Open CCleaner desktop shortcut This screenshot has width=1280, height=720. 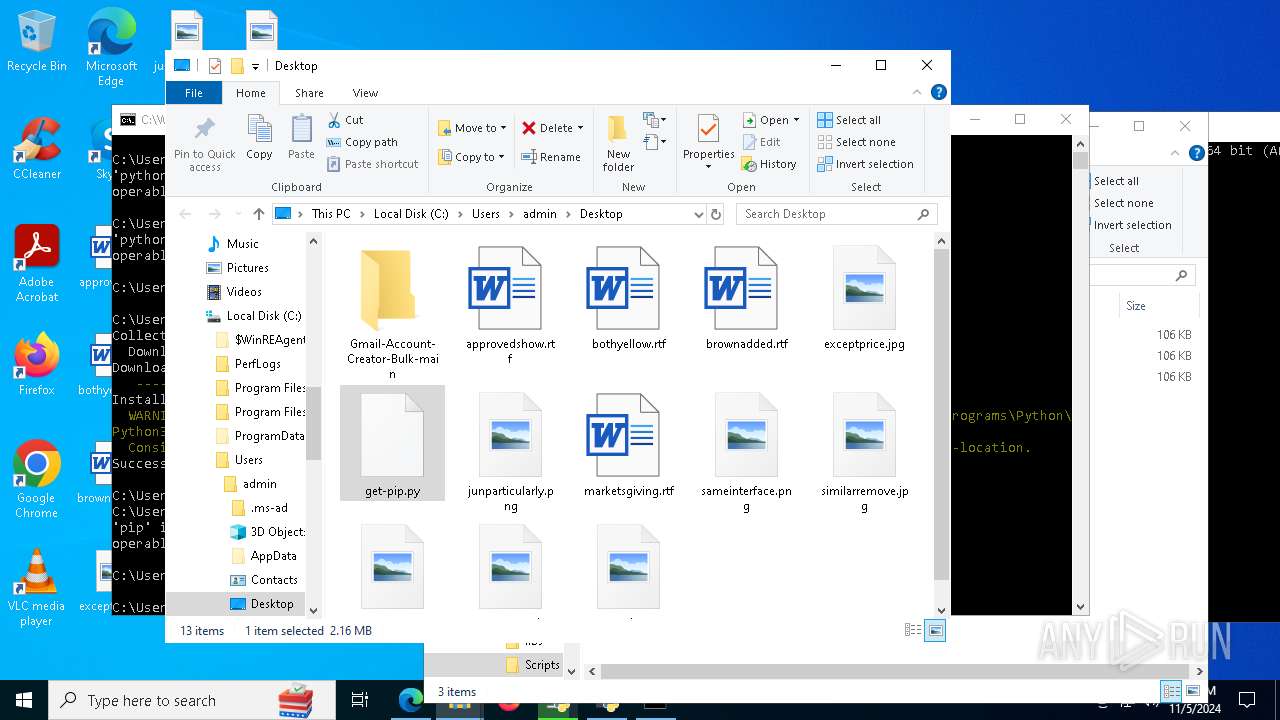pos(37,149)
